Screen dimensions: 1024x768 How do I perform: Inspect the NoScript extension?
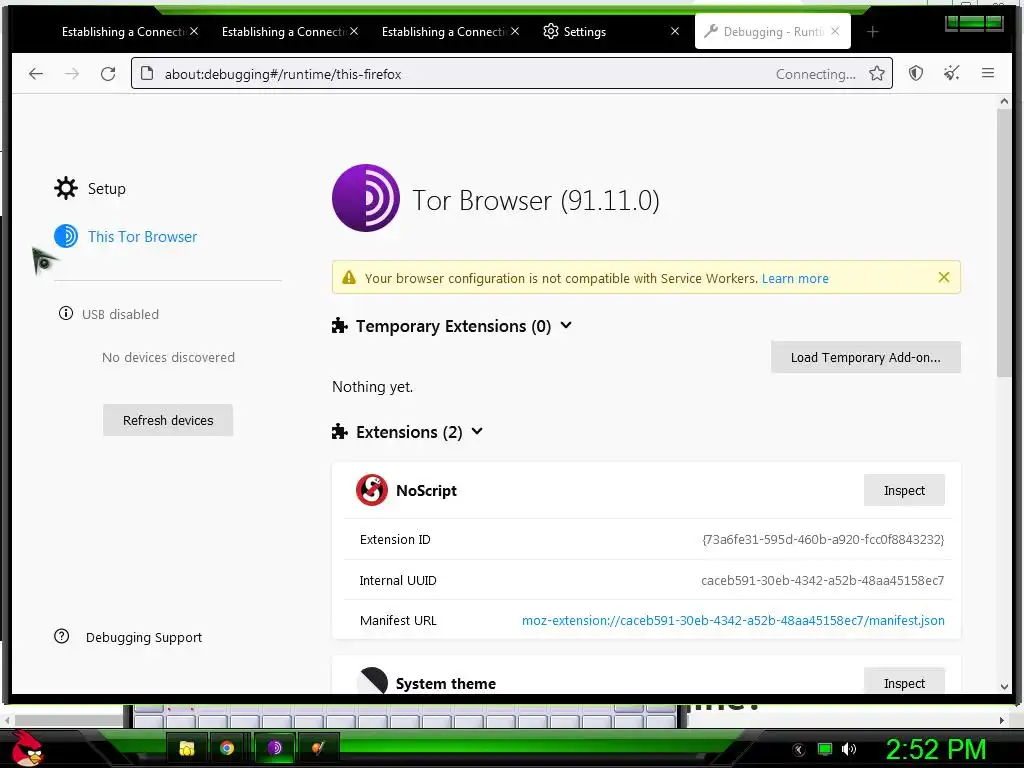(x=904, y=490)
